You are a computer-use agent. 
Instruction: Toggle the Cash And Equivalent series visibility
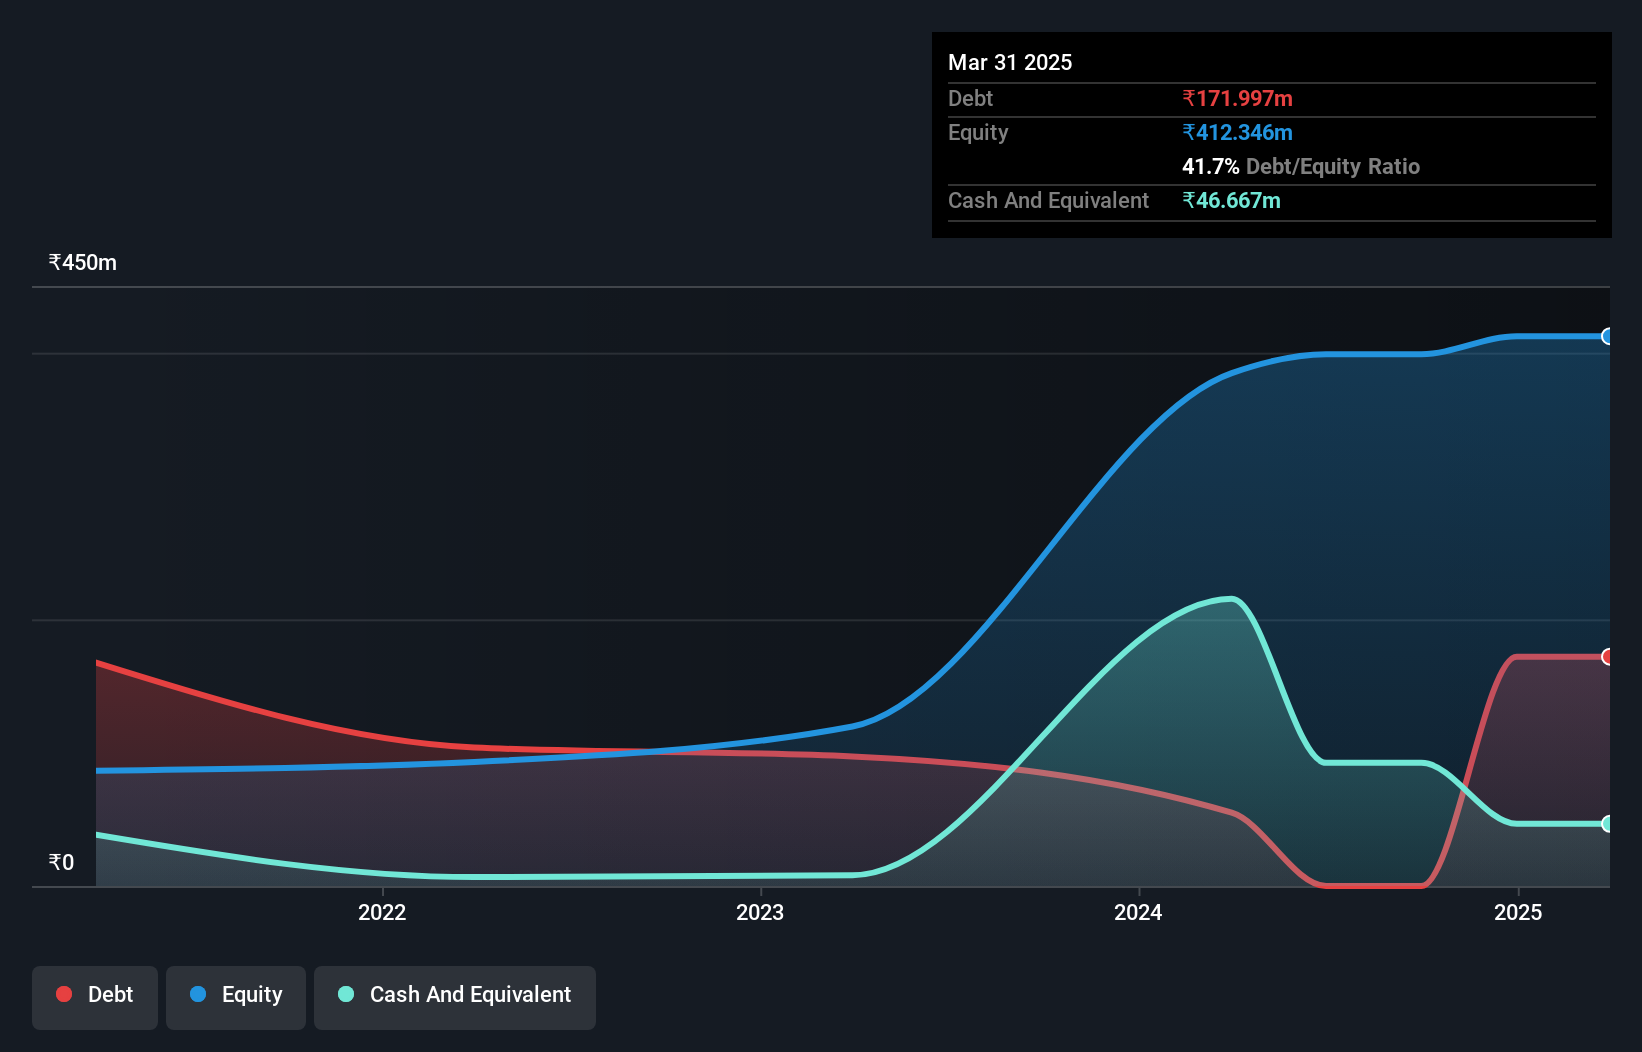tap(454, 996)
